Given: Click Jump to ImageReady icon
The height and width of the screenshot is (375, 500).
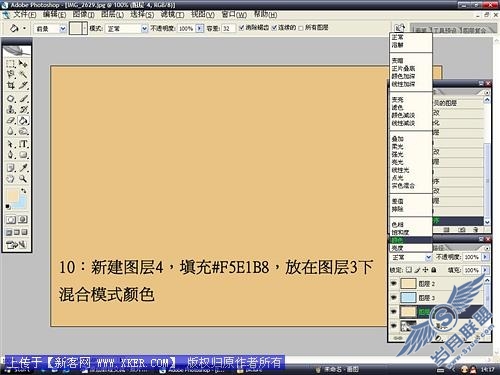Looking at the screenshot, I should tap(16, 245).
